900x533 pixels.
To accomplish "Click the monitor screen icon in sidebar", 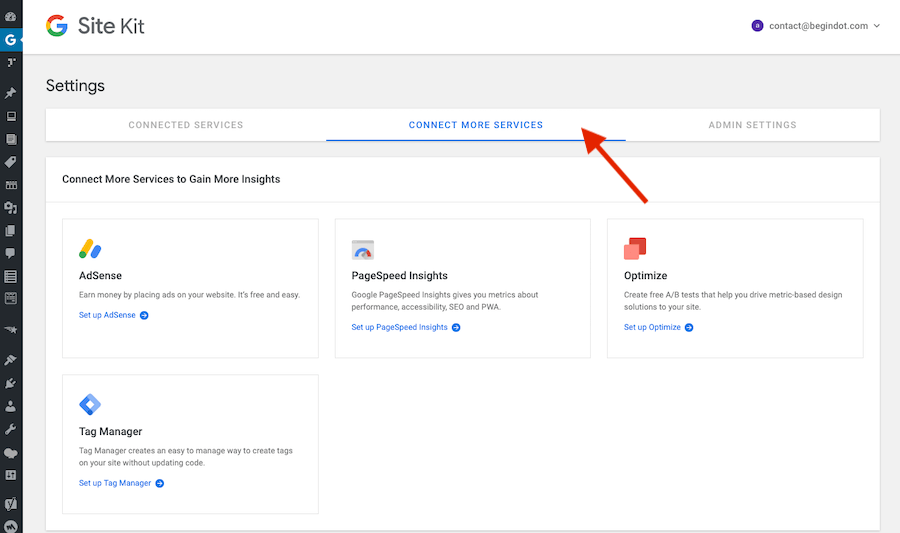I will [10, 116].
